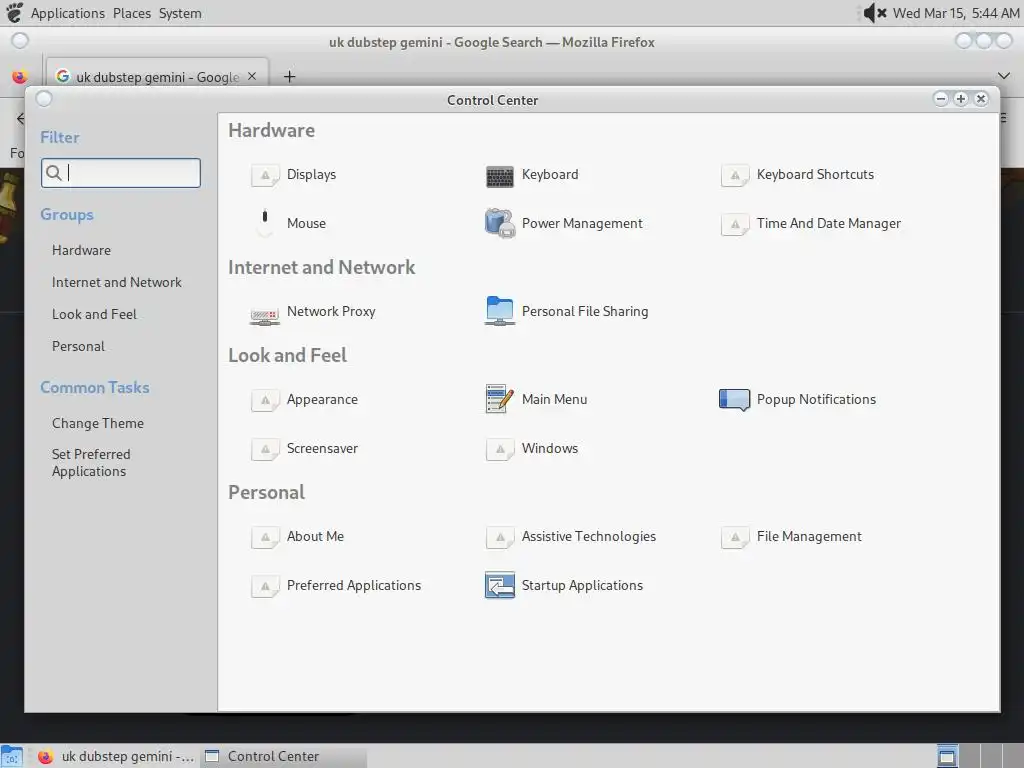
Task: Open the Main Menu editor icon
Action: [x=500, y=398]
